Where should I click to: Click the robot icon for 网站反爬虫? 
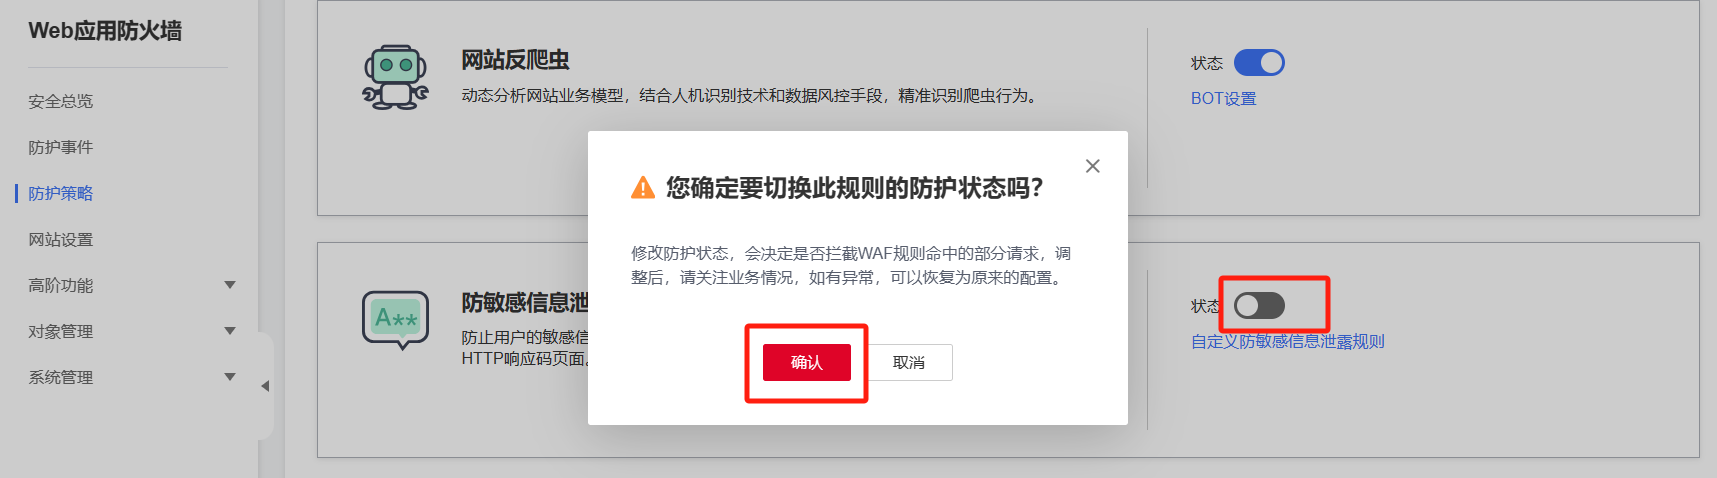coord(395,77)
